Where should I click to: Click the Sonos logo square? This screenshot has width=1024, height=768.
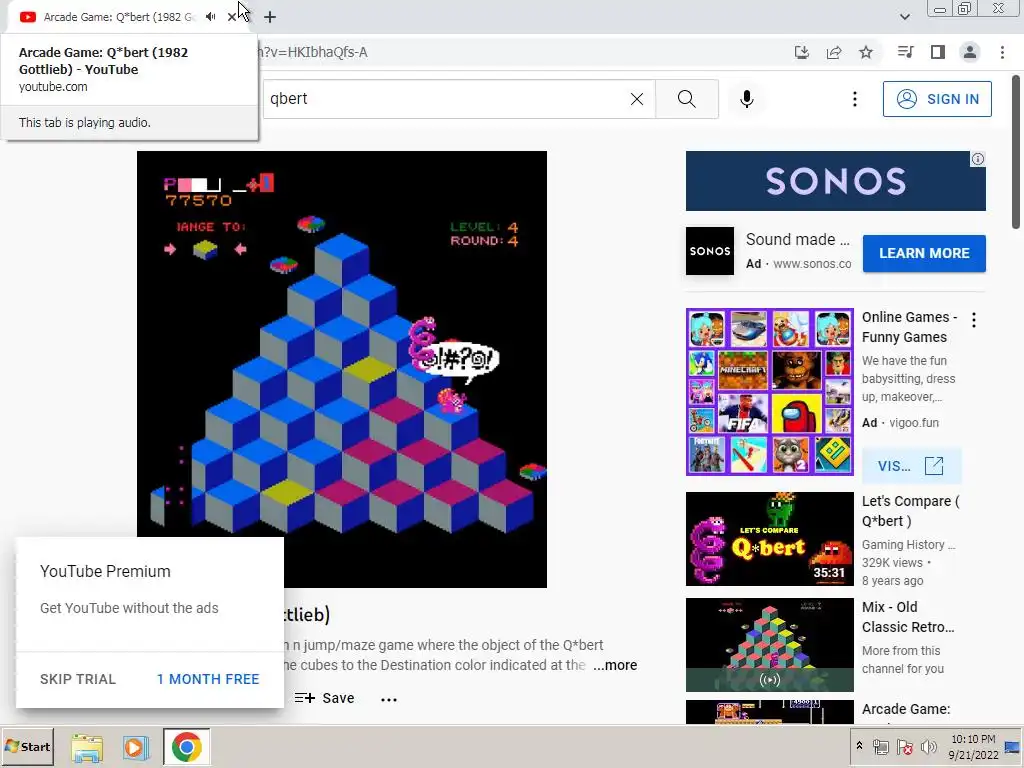point(710,251)
